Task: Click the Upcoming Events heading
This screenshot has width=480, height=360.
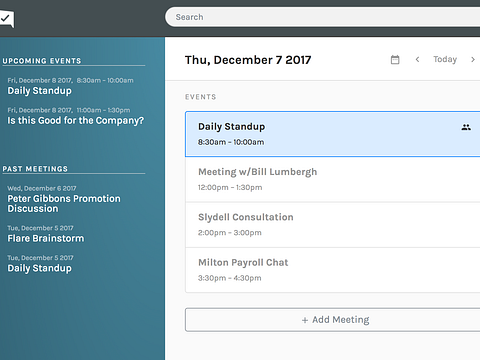Action: (42, 61)
